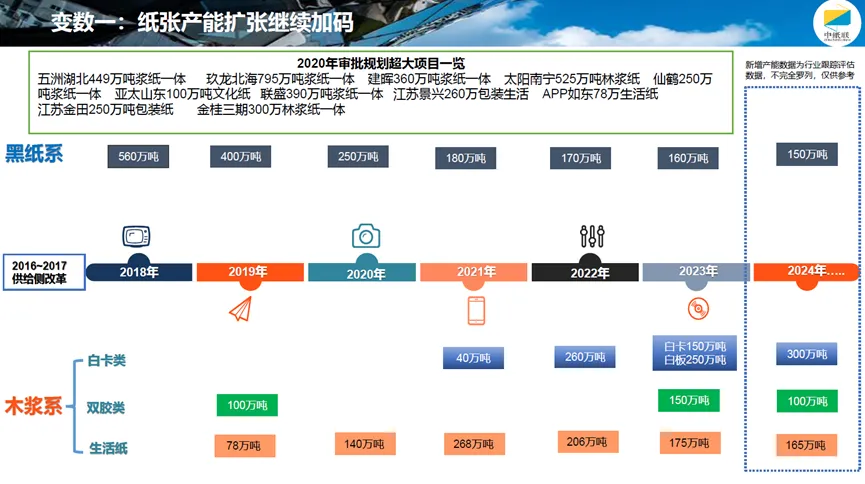Click the 2016~2017 供给侧改革 box
The image size is (865, 484).
pyautogui.click(x=44, y=272)
